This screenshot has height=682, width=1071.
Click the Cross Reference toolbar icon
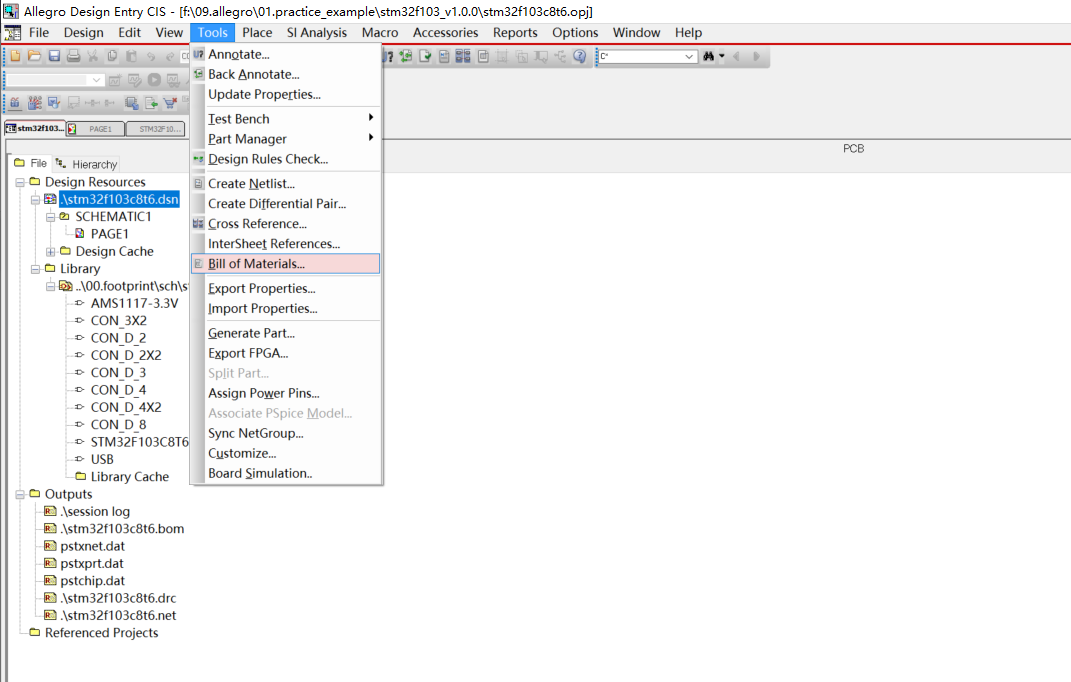point(463,56)
